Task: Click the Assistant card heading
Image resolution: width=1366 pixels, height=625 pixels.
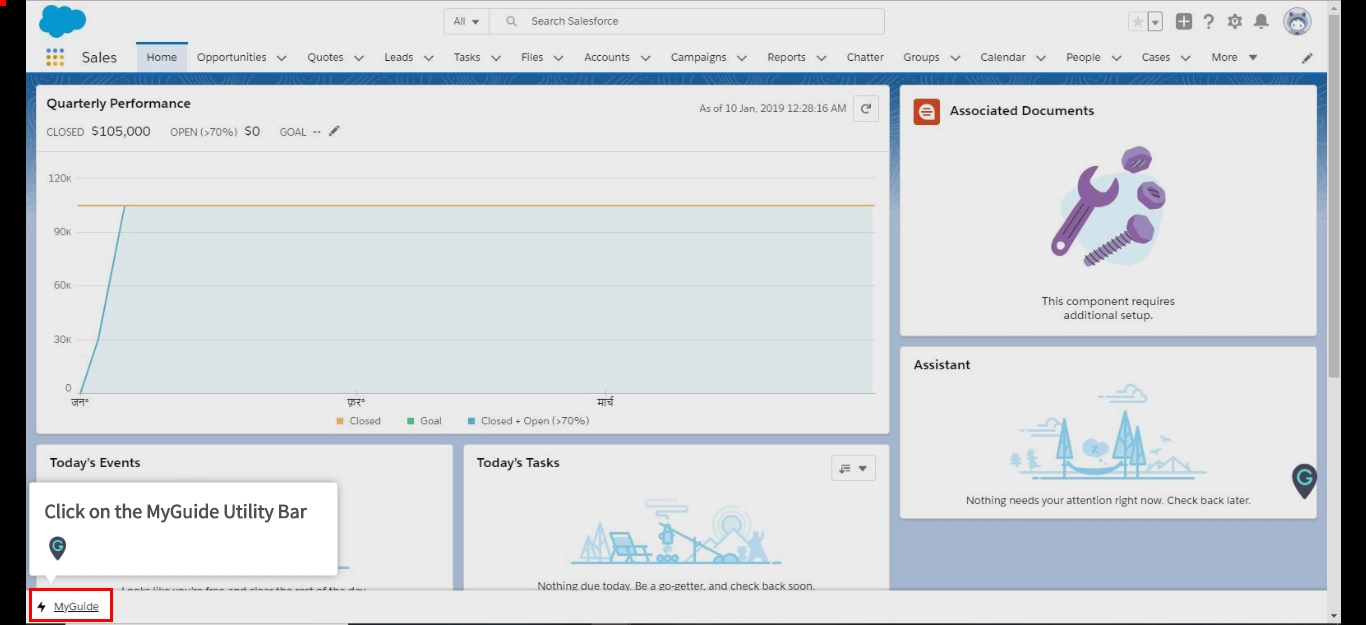Action: point(942,365)
